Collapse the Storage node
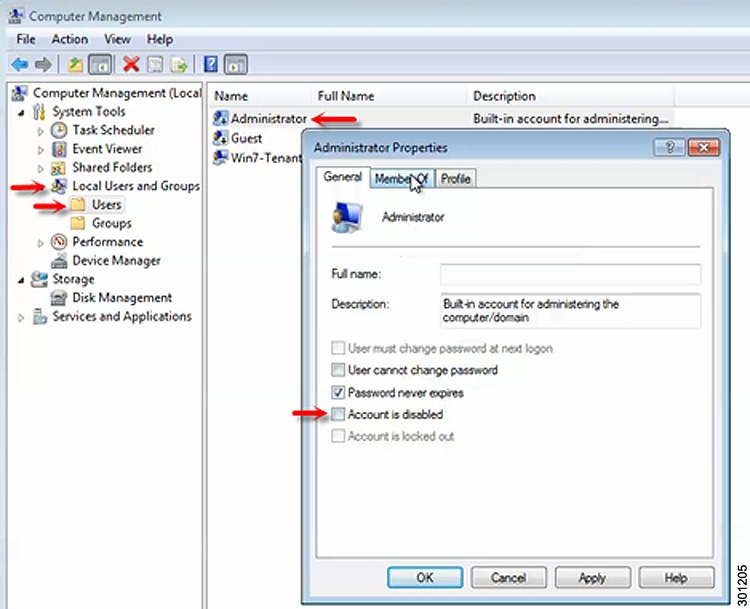 tap(21, 281)
